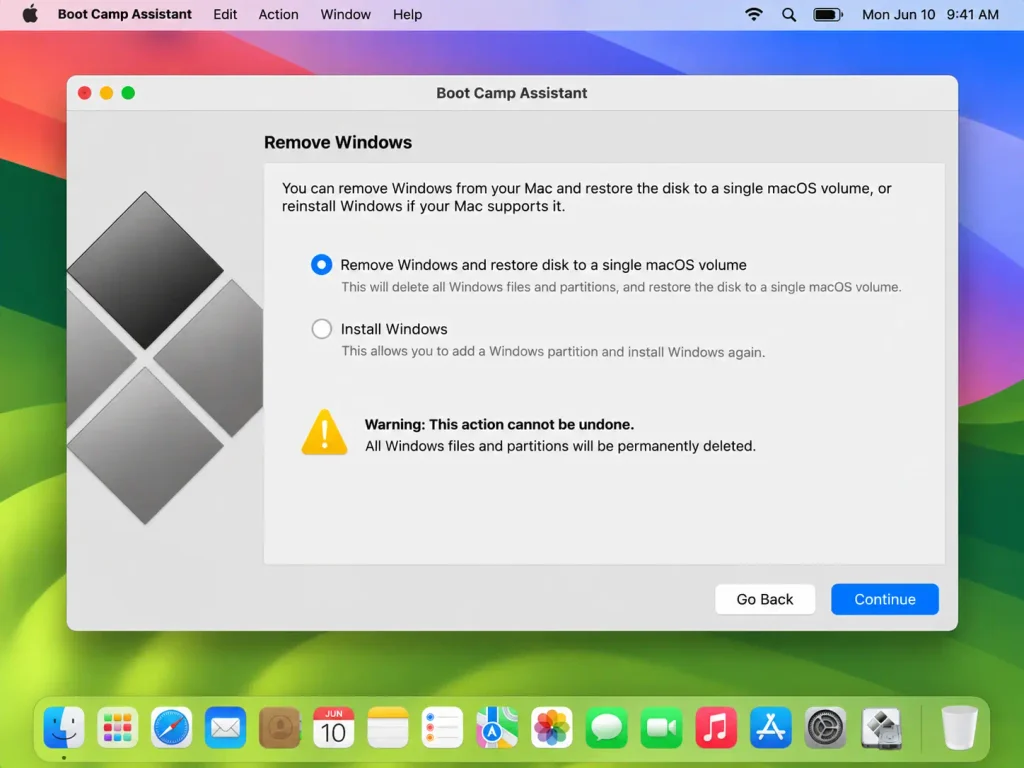Open the Edit menu
Screen dimensions: 1024x768
point(225,14)
